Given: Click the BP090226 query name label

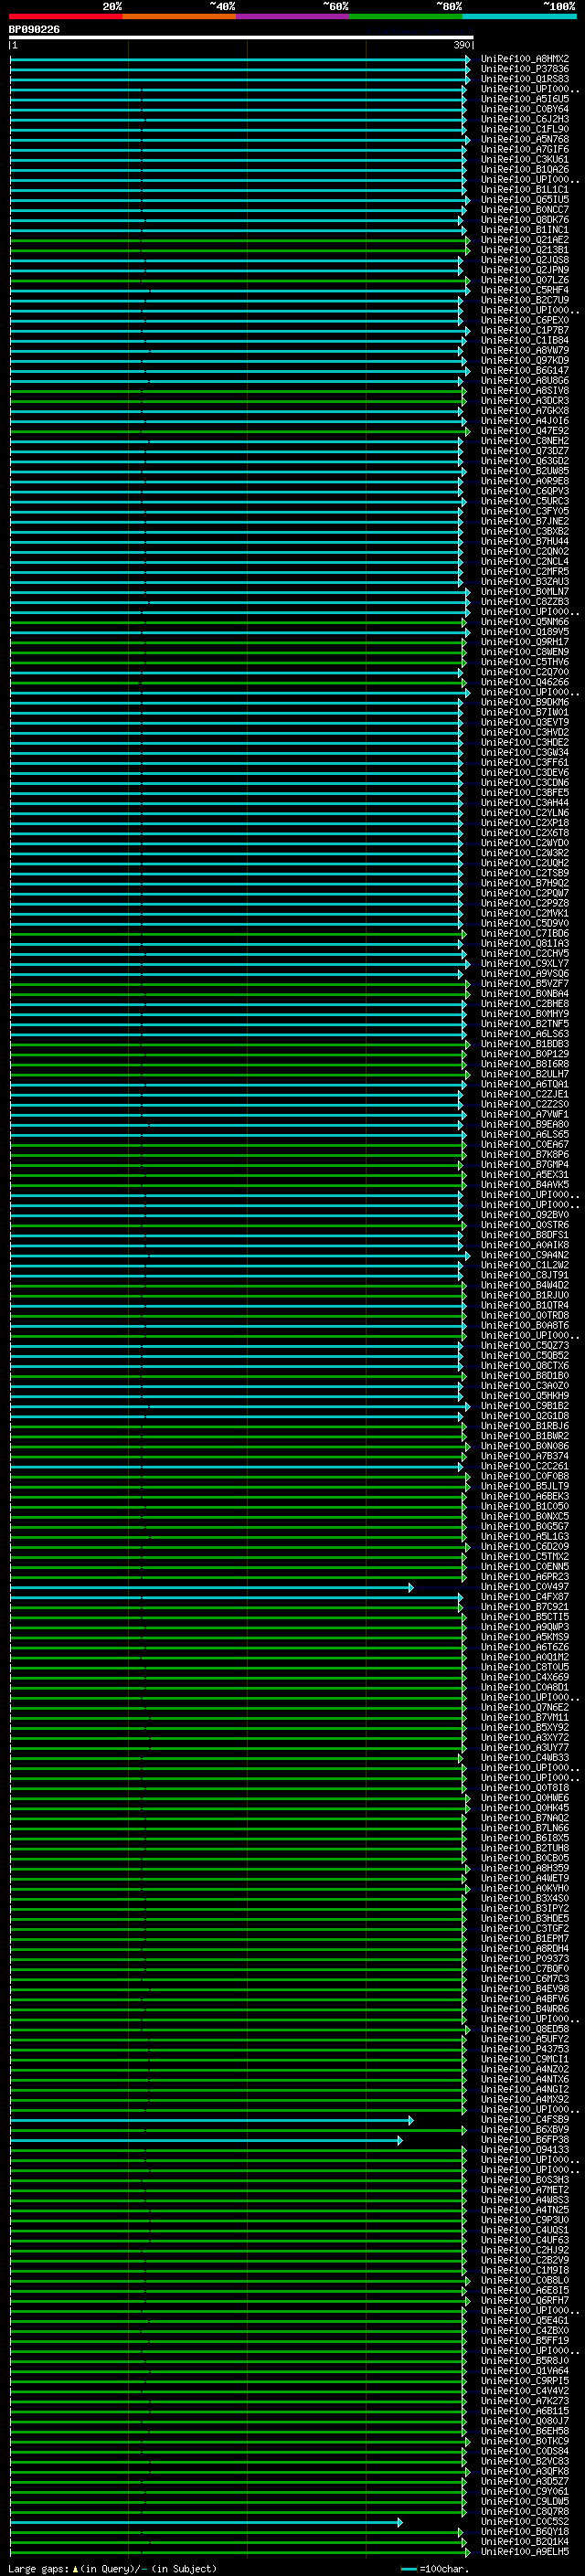Looking at the screenshot, I should (x=34, y=29).
